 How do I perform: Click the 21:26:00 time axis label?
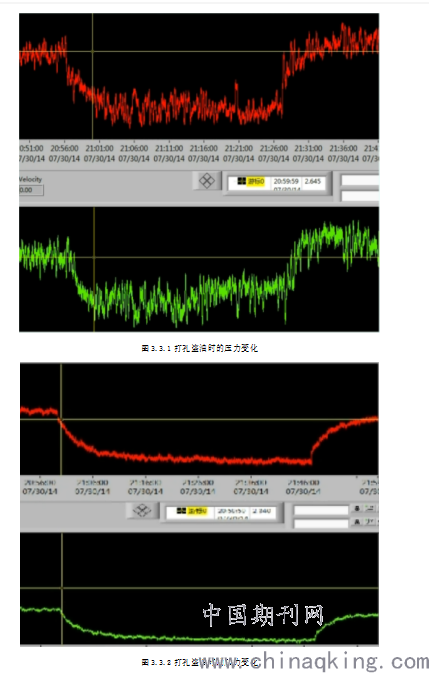[274, 149]
